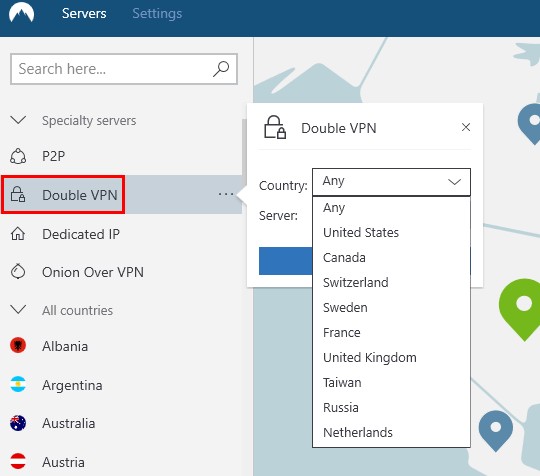Switch to the Settings tab
Viewport: 540px width, 476px height.
click(157, 13)
